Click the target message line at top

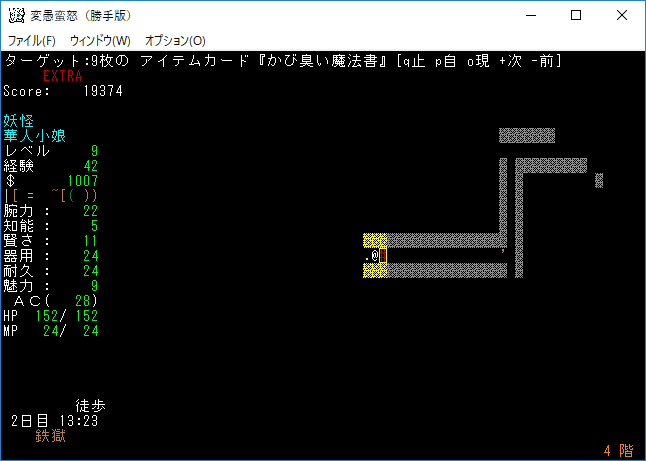point(282,62)
